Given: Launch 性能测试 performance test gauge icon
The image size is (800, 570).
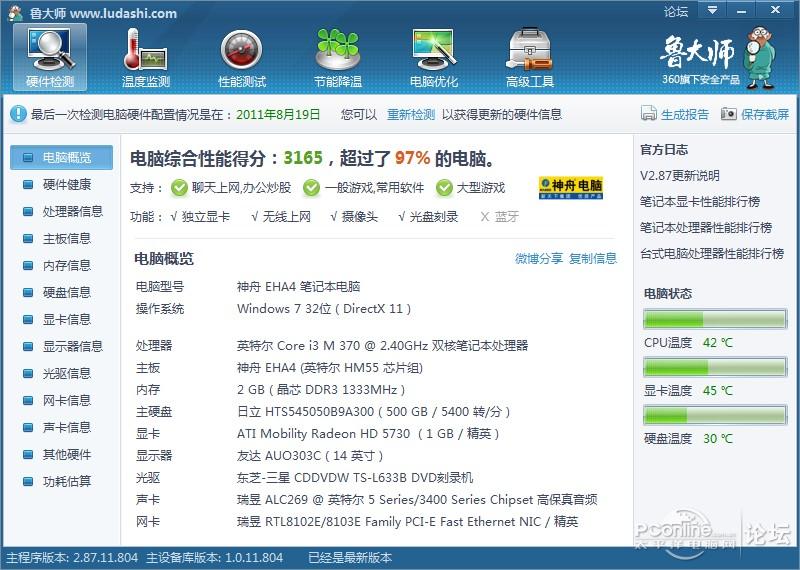Looking at the screenshot, I should click(242, 57).
